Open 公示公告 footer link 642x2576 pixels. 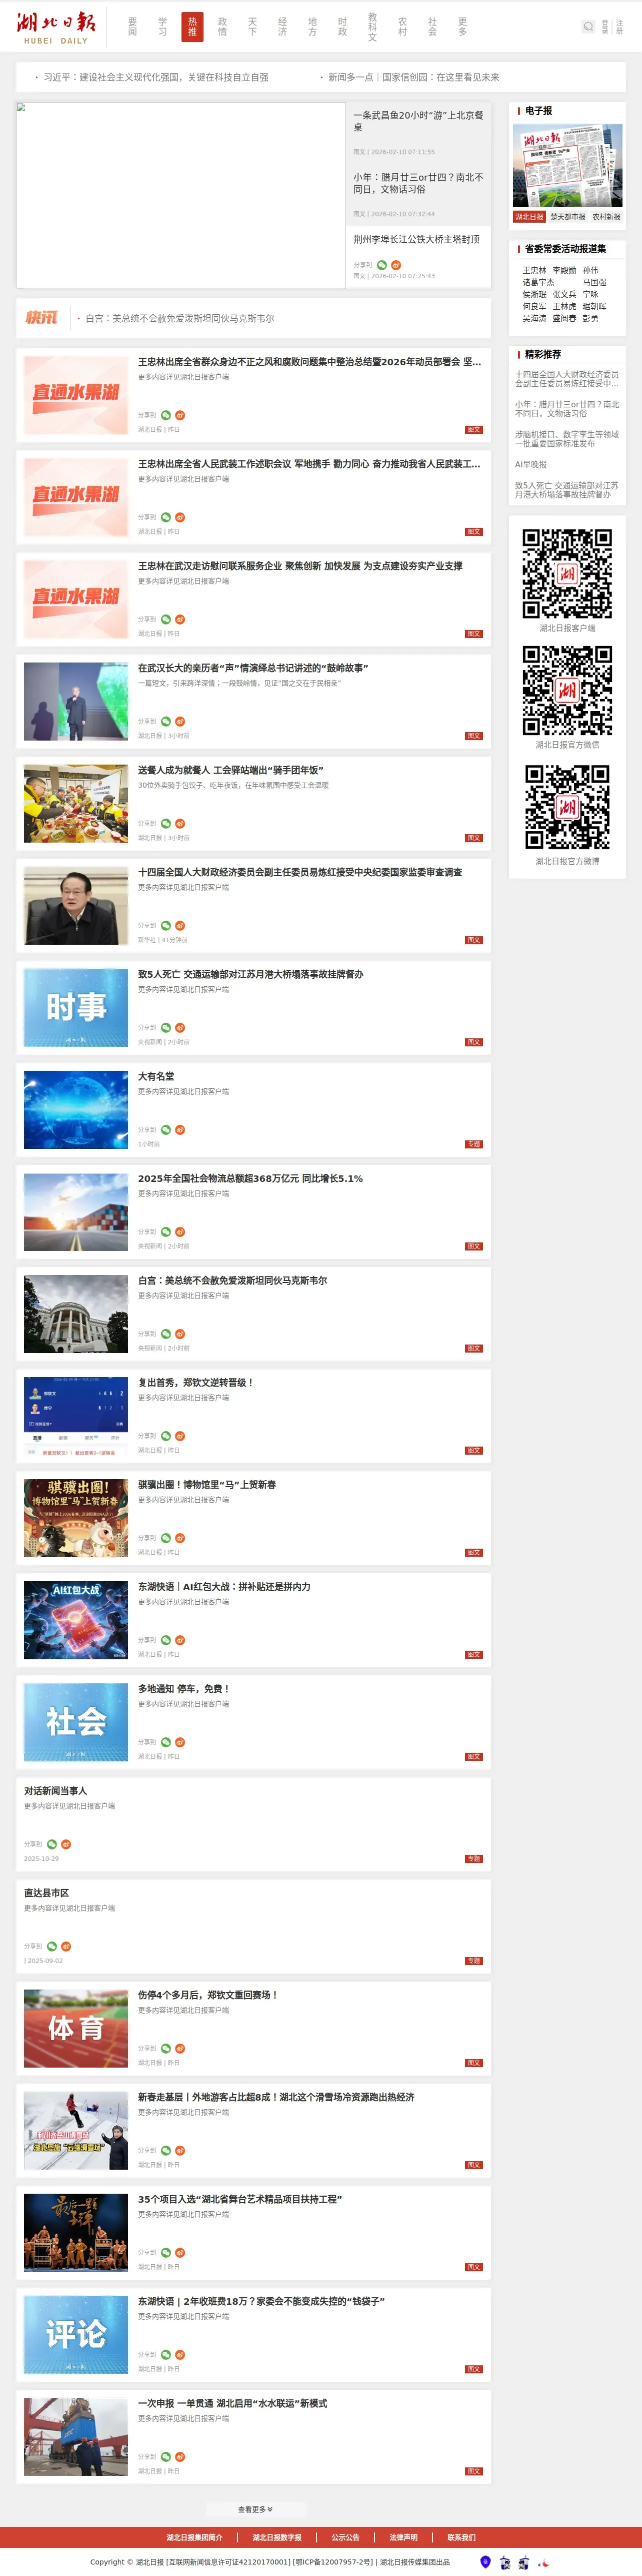pos(345,2537)
